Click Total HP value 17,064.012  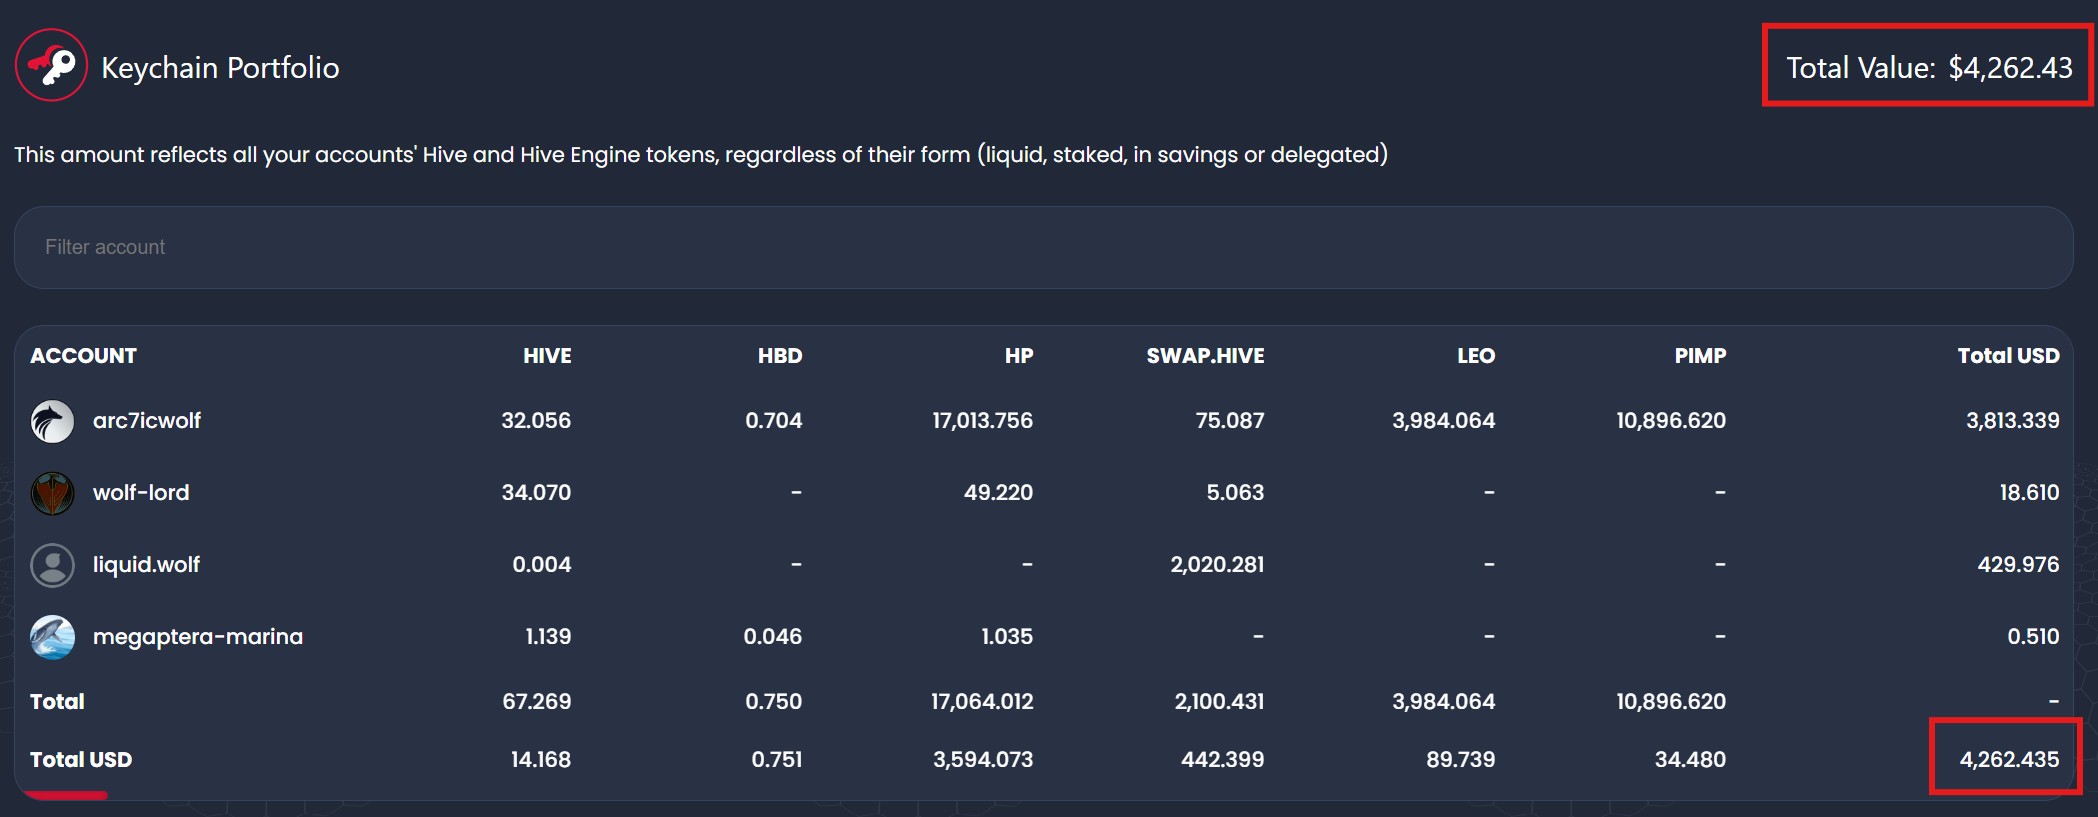pyautogui.click(x=982, y=702)
